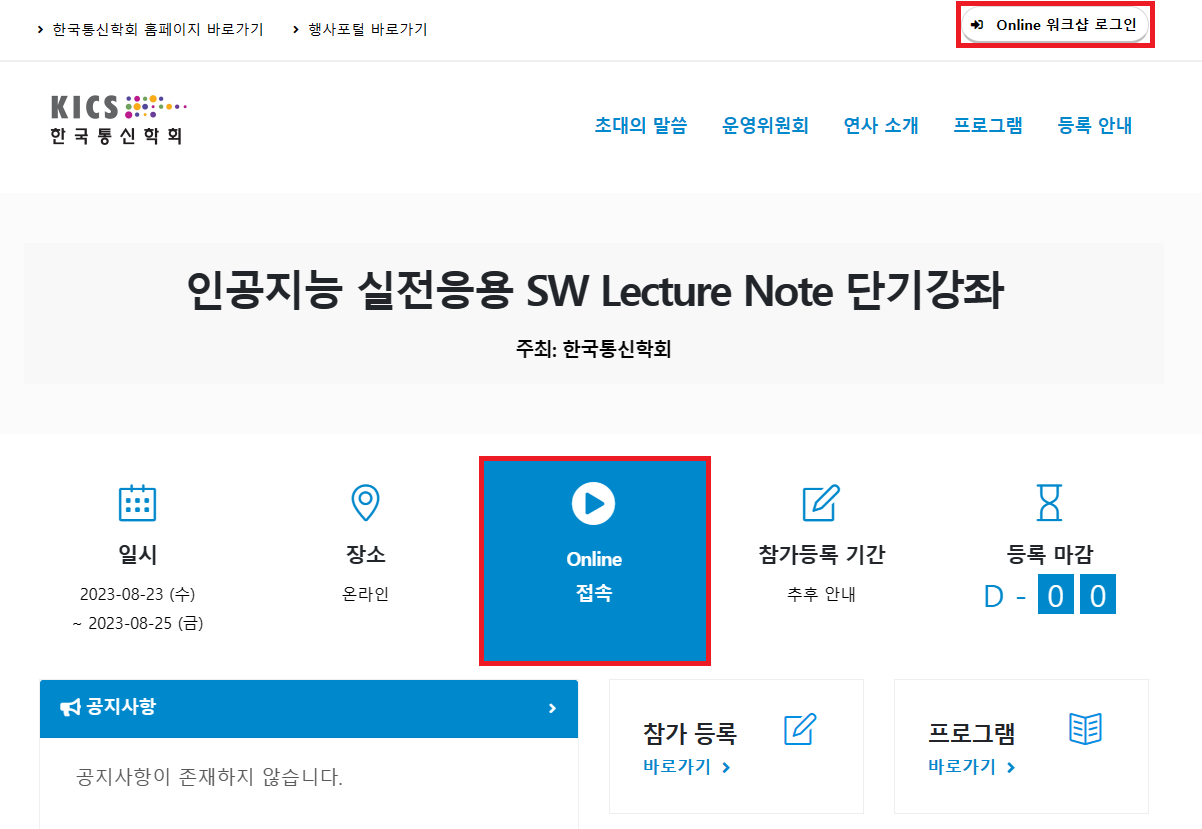
Task: Open the 초대의 말씀 menu
Action: click(x=640, y=126)
